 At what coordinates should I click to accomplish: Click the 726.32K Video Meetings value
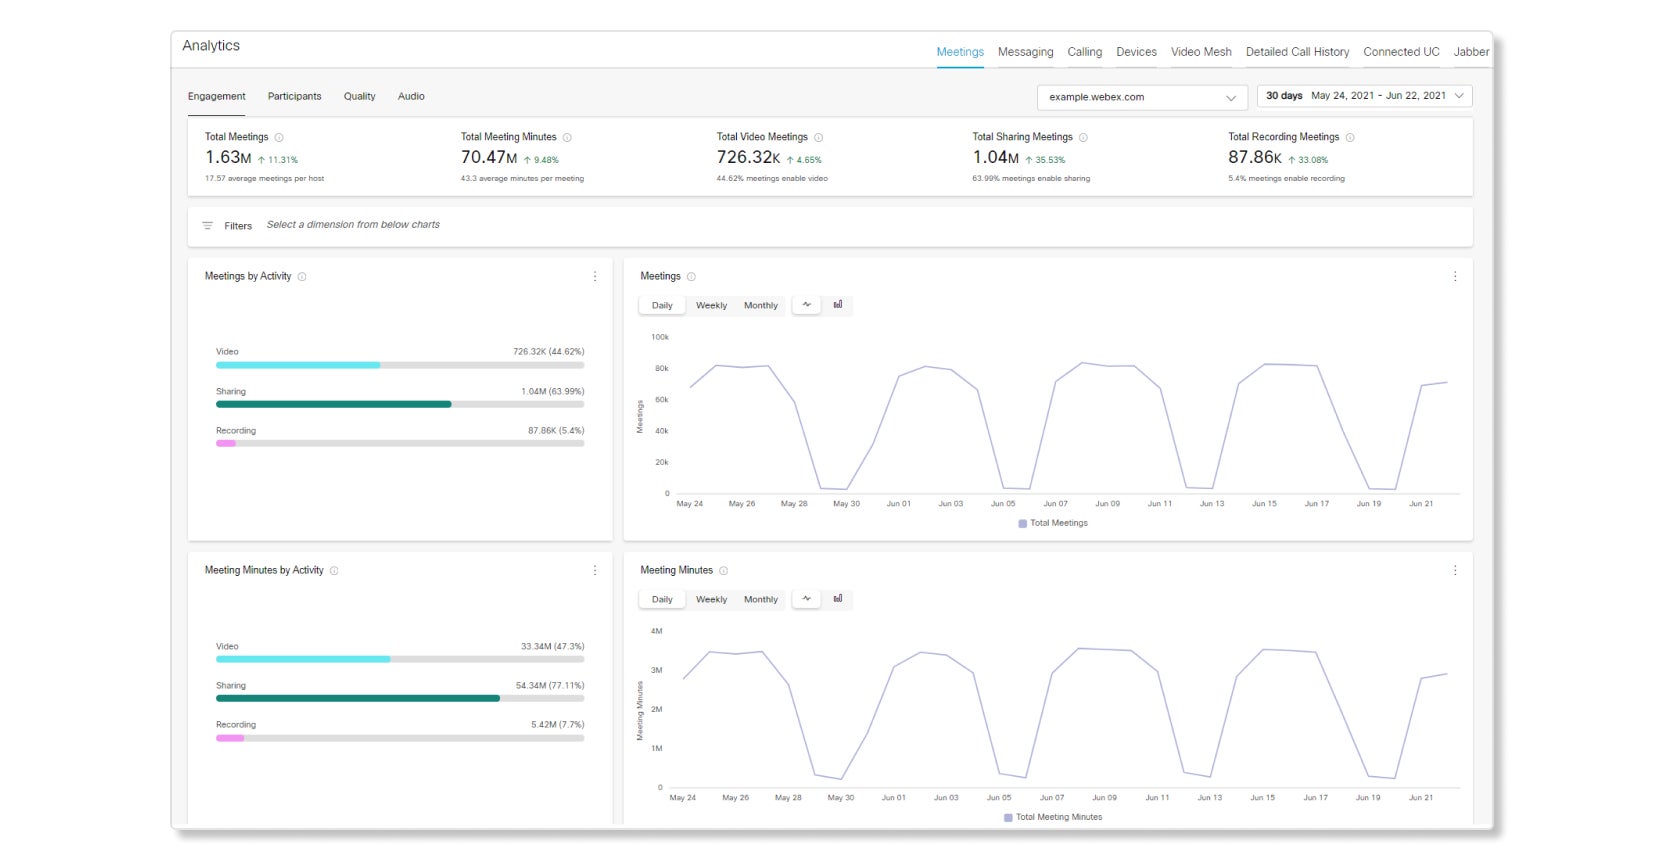pyautogui.click(x=748, y=158)
